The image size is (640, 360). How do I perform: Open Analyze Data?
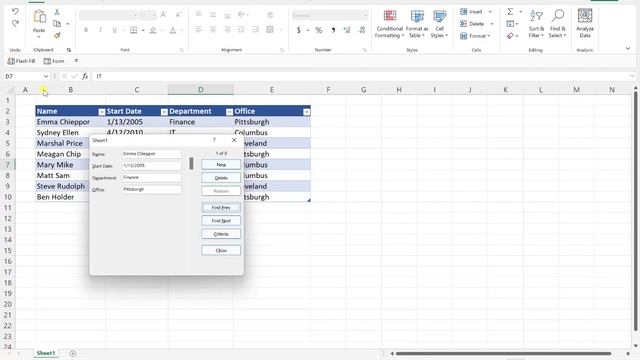coord(585,23)
